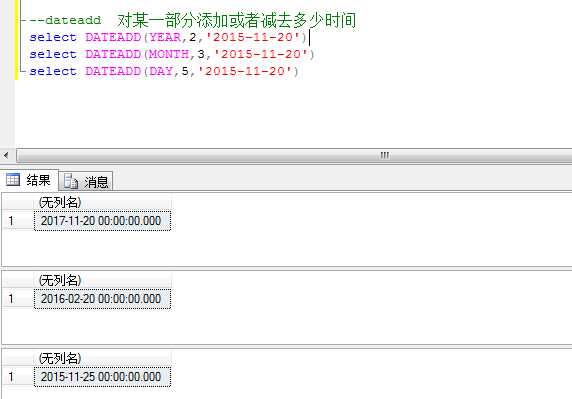Click the select keyword in the DAY line

coord(53,71)
